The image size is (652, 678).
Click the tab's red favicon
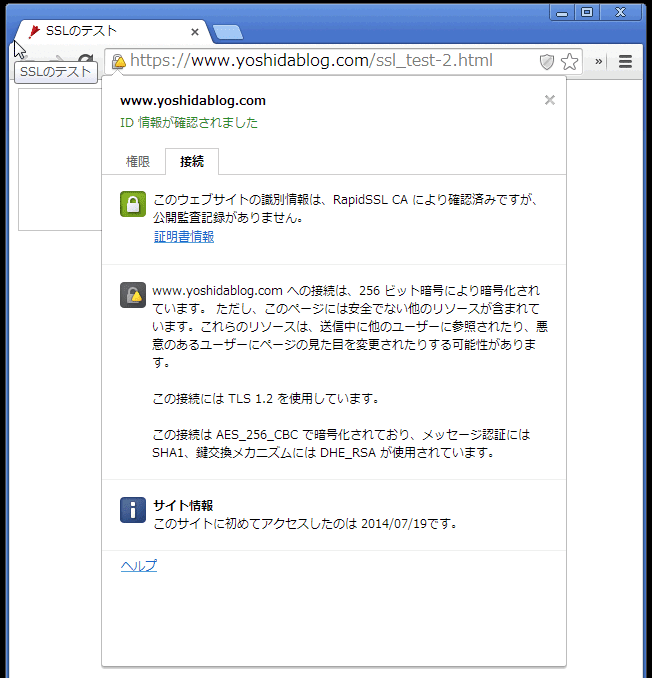click(34, 31)
